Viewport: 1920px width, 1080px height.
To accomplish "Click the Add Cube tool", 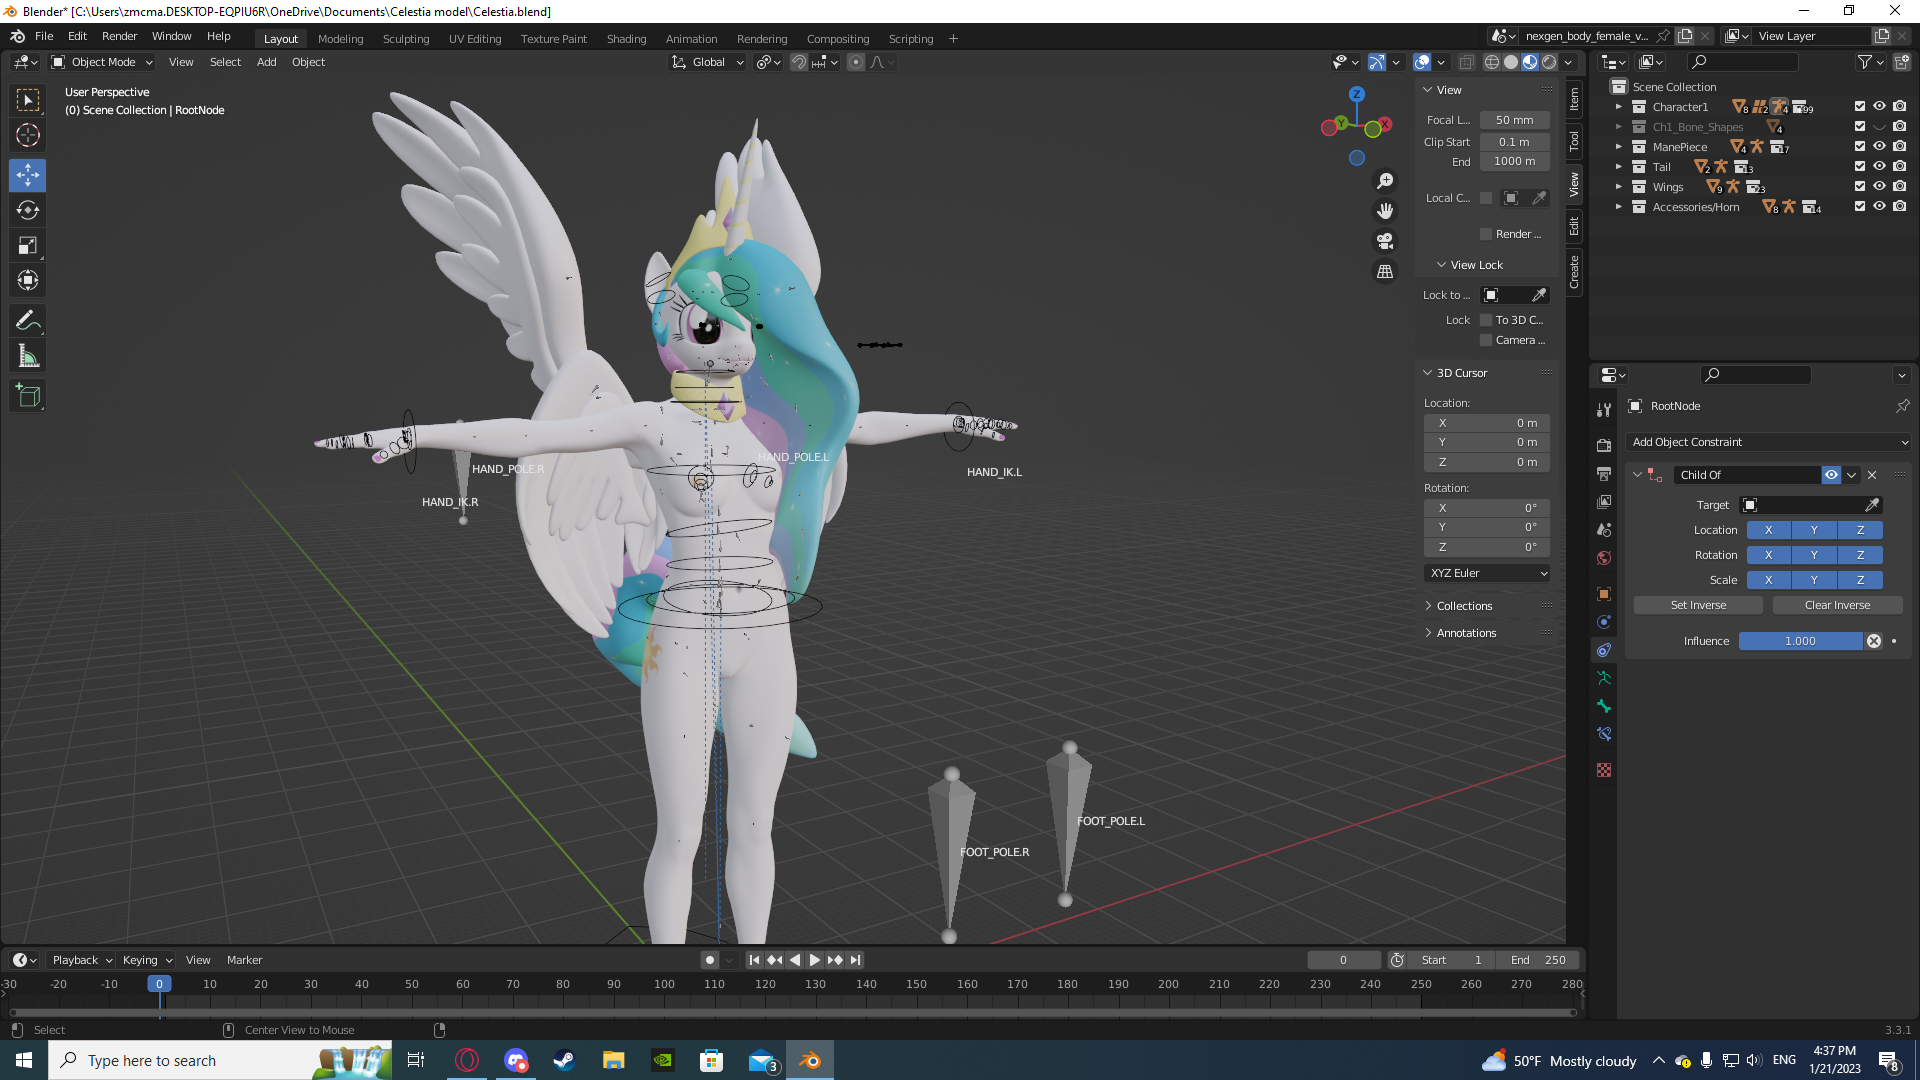I will pyautogui.click(x=28, y=396).
